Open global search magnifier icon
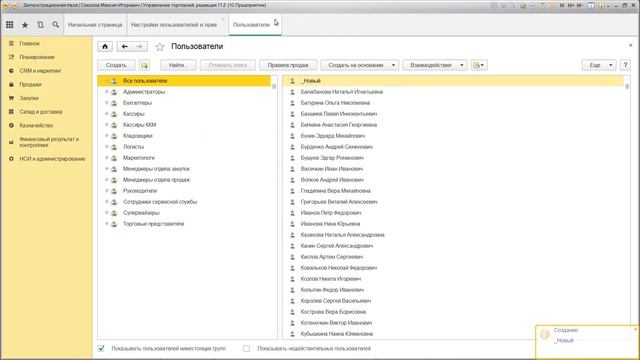640x360 pixels. point(56,25)
